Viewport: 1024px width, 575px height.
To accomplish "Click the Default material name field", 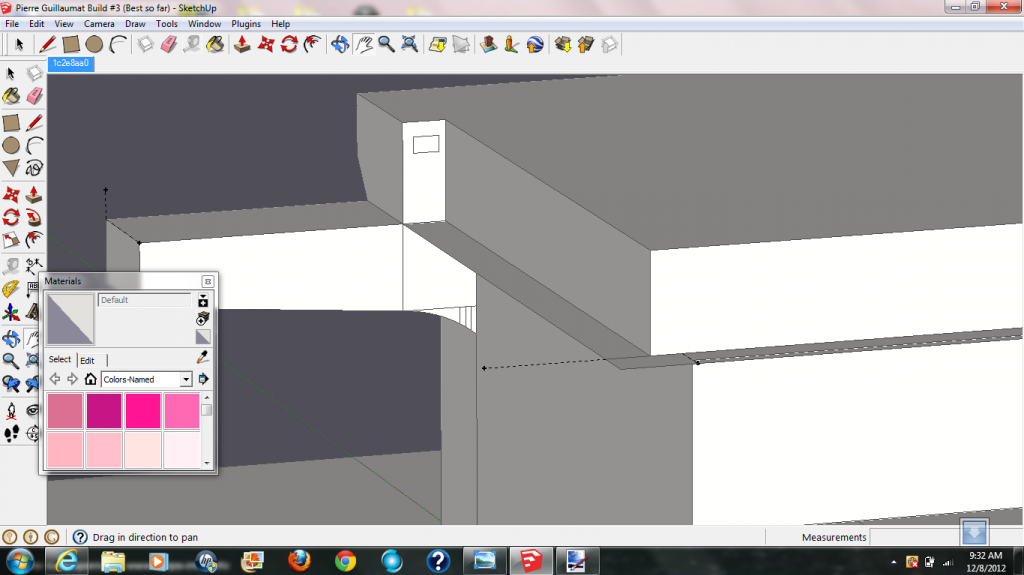I will pos(145,300).
